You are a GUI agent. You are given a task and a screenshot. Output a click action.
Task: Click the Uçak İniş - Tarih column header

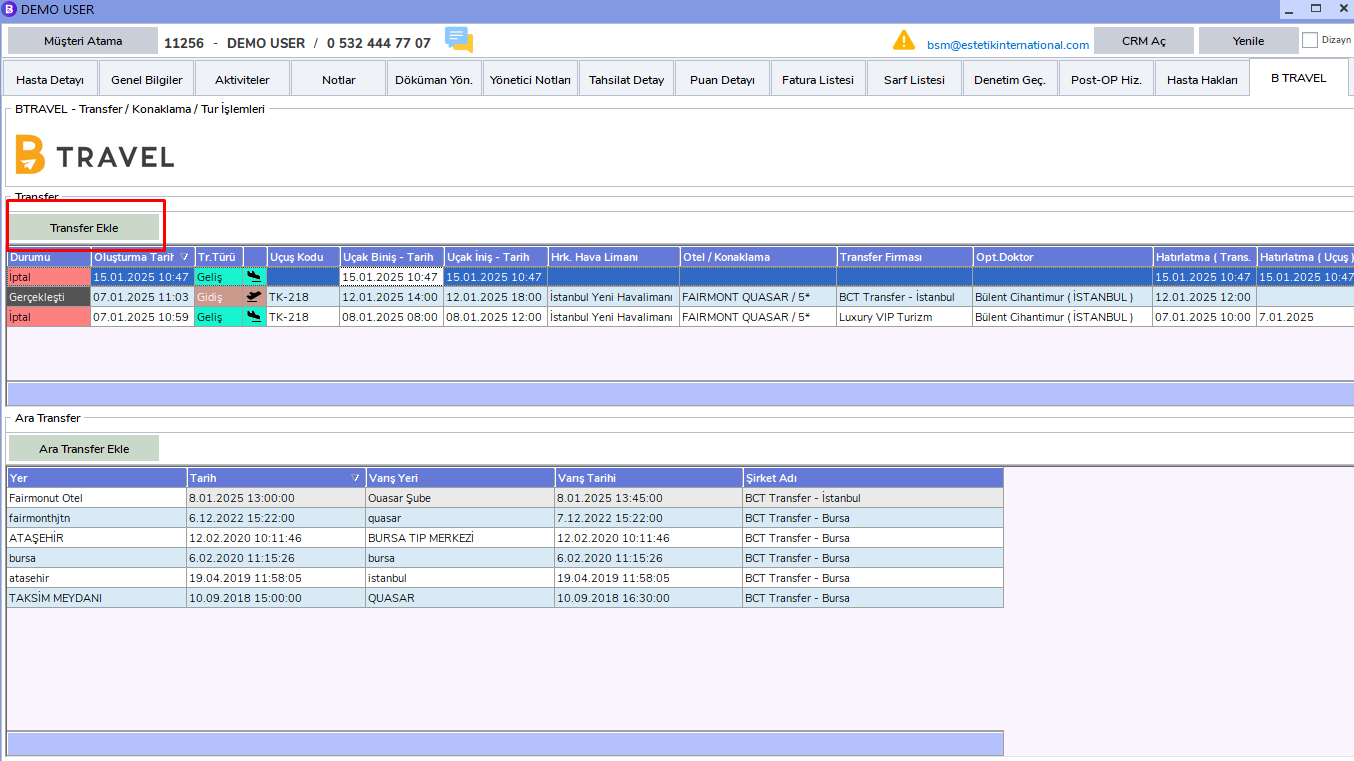pos(496,257)
